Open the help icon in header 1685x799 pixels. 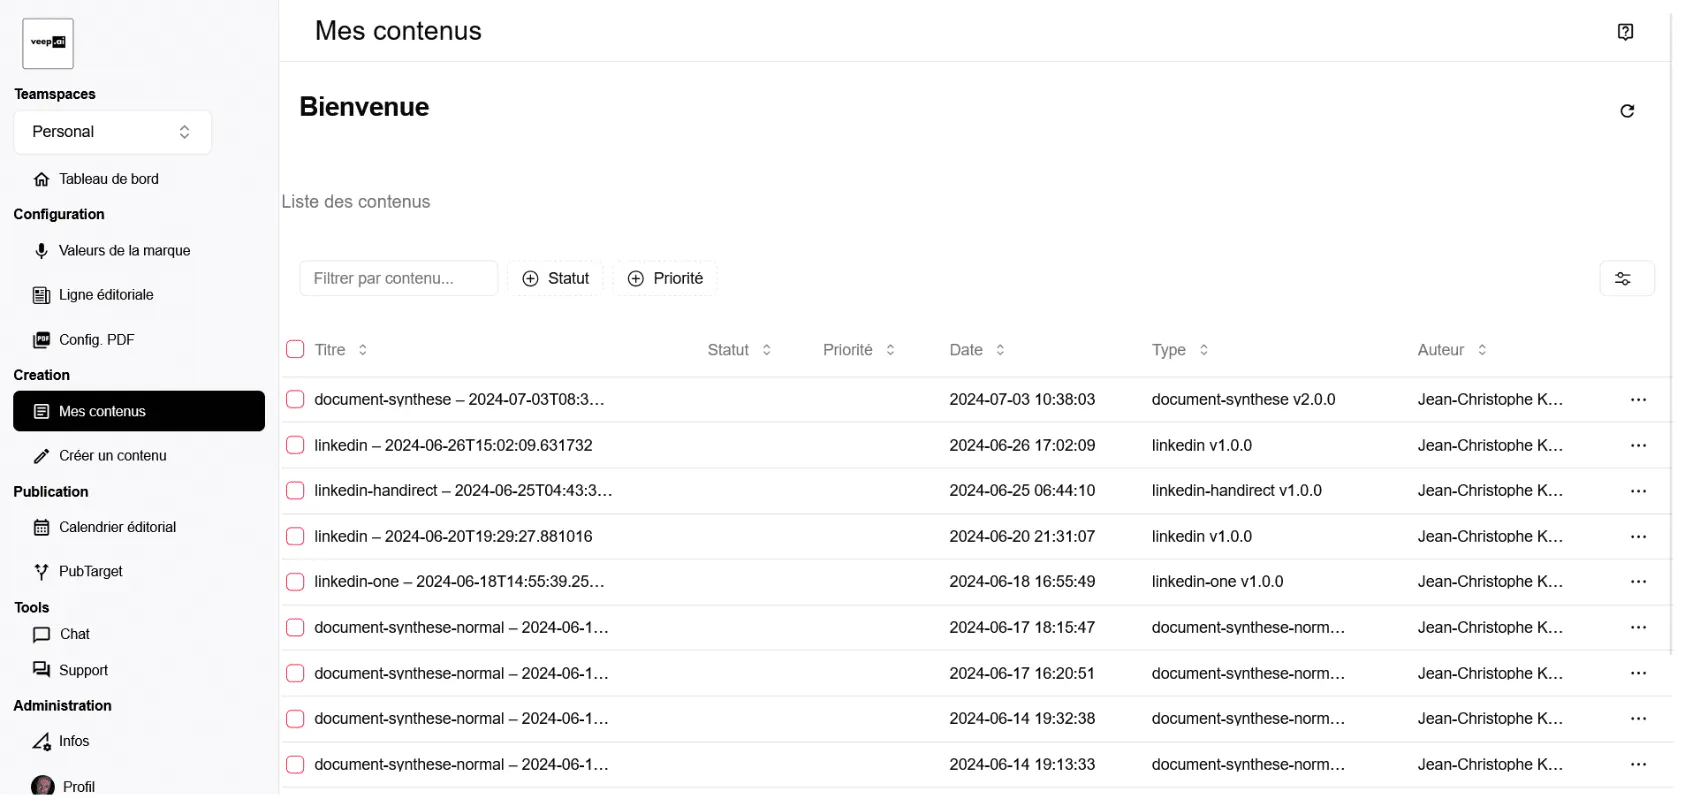(x=1626, y=32)
